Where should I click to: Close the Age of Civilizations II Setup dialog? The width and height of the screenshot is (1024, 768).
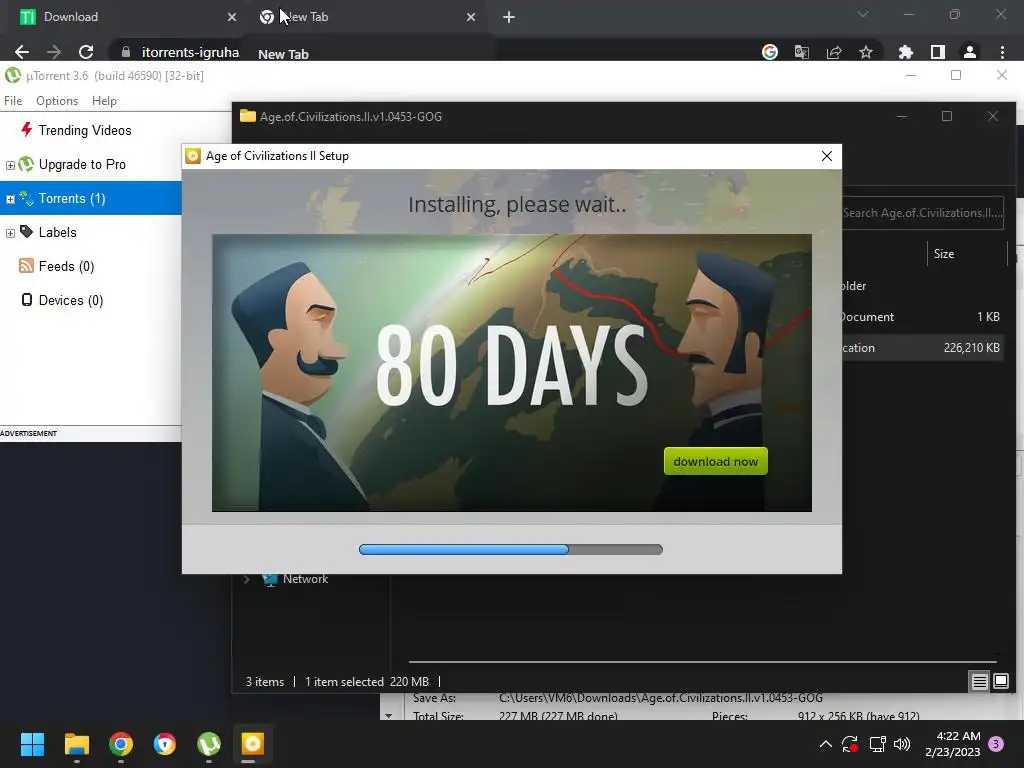pos(827,156)
